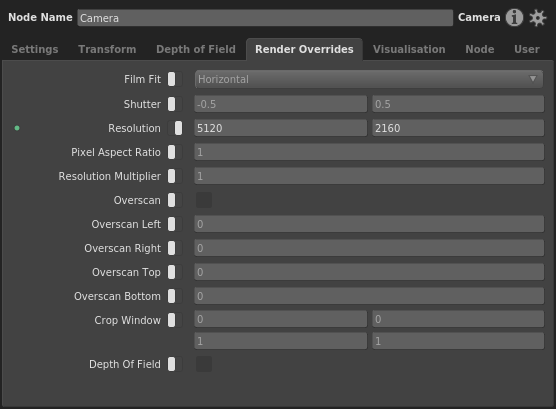Click the Shutter open field showing -0.5
The height and width of the screenshot is (409, 556).
(x=280, y=104)
